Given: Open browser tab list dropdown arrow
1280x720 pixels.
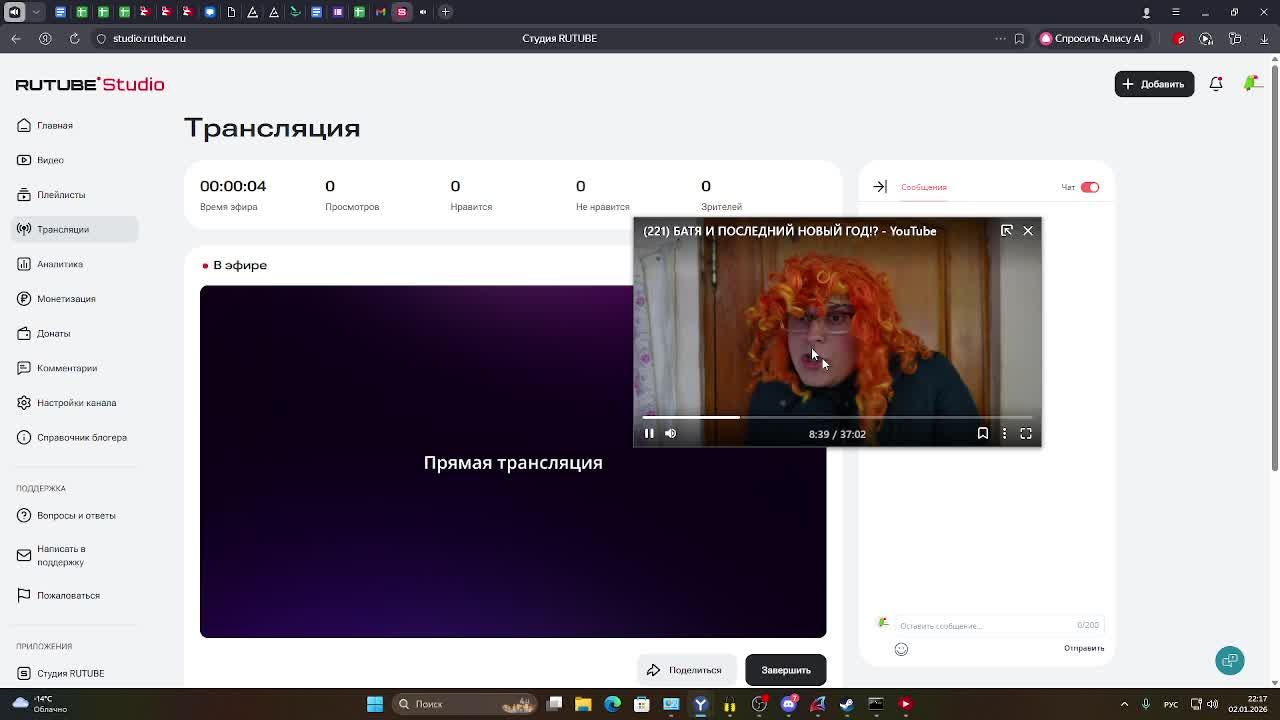Looking at the screenshot, I should coord(37,12).
